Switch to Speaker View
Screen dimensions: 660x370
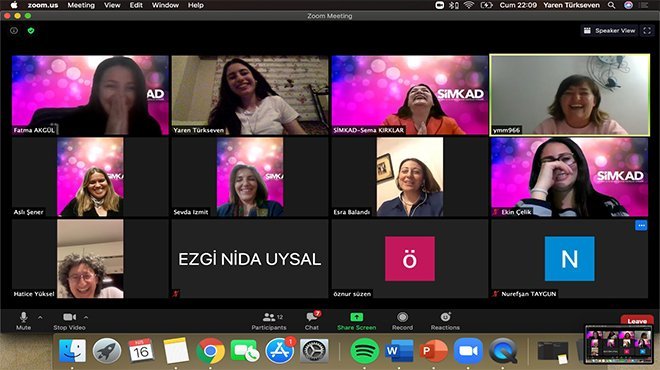(x=609, y=30)
